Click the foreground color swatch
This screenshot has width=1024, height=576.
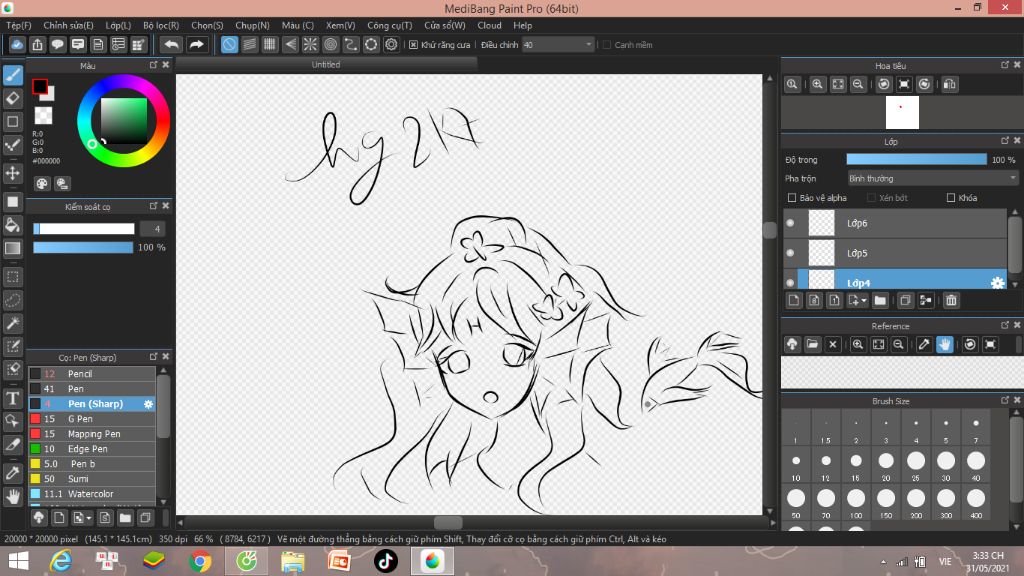[x=39, y=86]
